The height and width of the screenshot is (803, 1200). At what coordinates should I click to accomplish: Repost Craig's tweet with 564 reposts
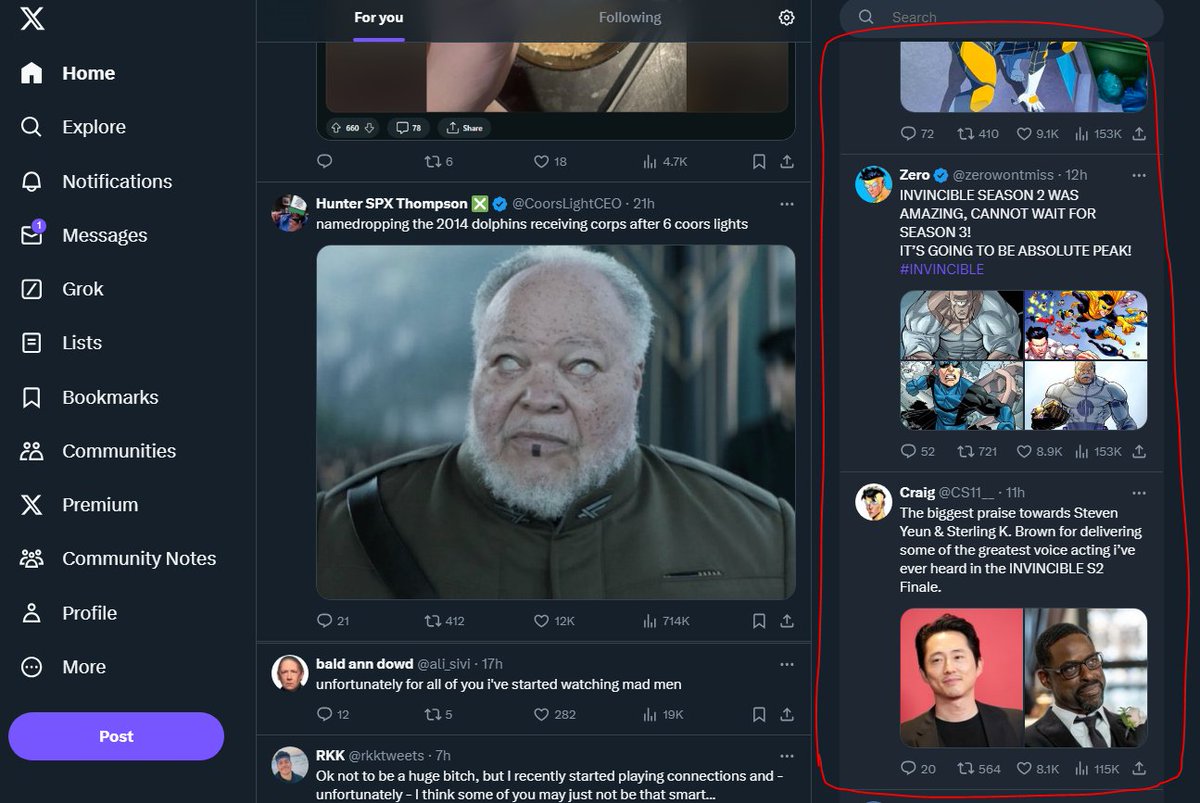pyautogui.click(x=979, y=768)
